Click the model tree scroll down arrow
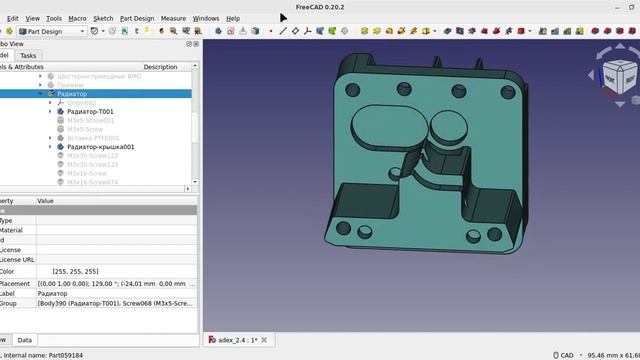 tap(195, 182)
